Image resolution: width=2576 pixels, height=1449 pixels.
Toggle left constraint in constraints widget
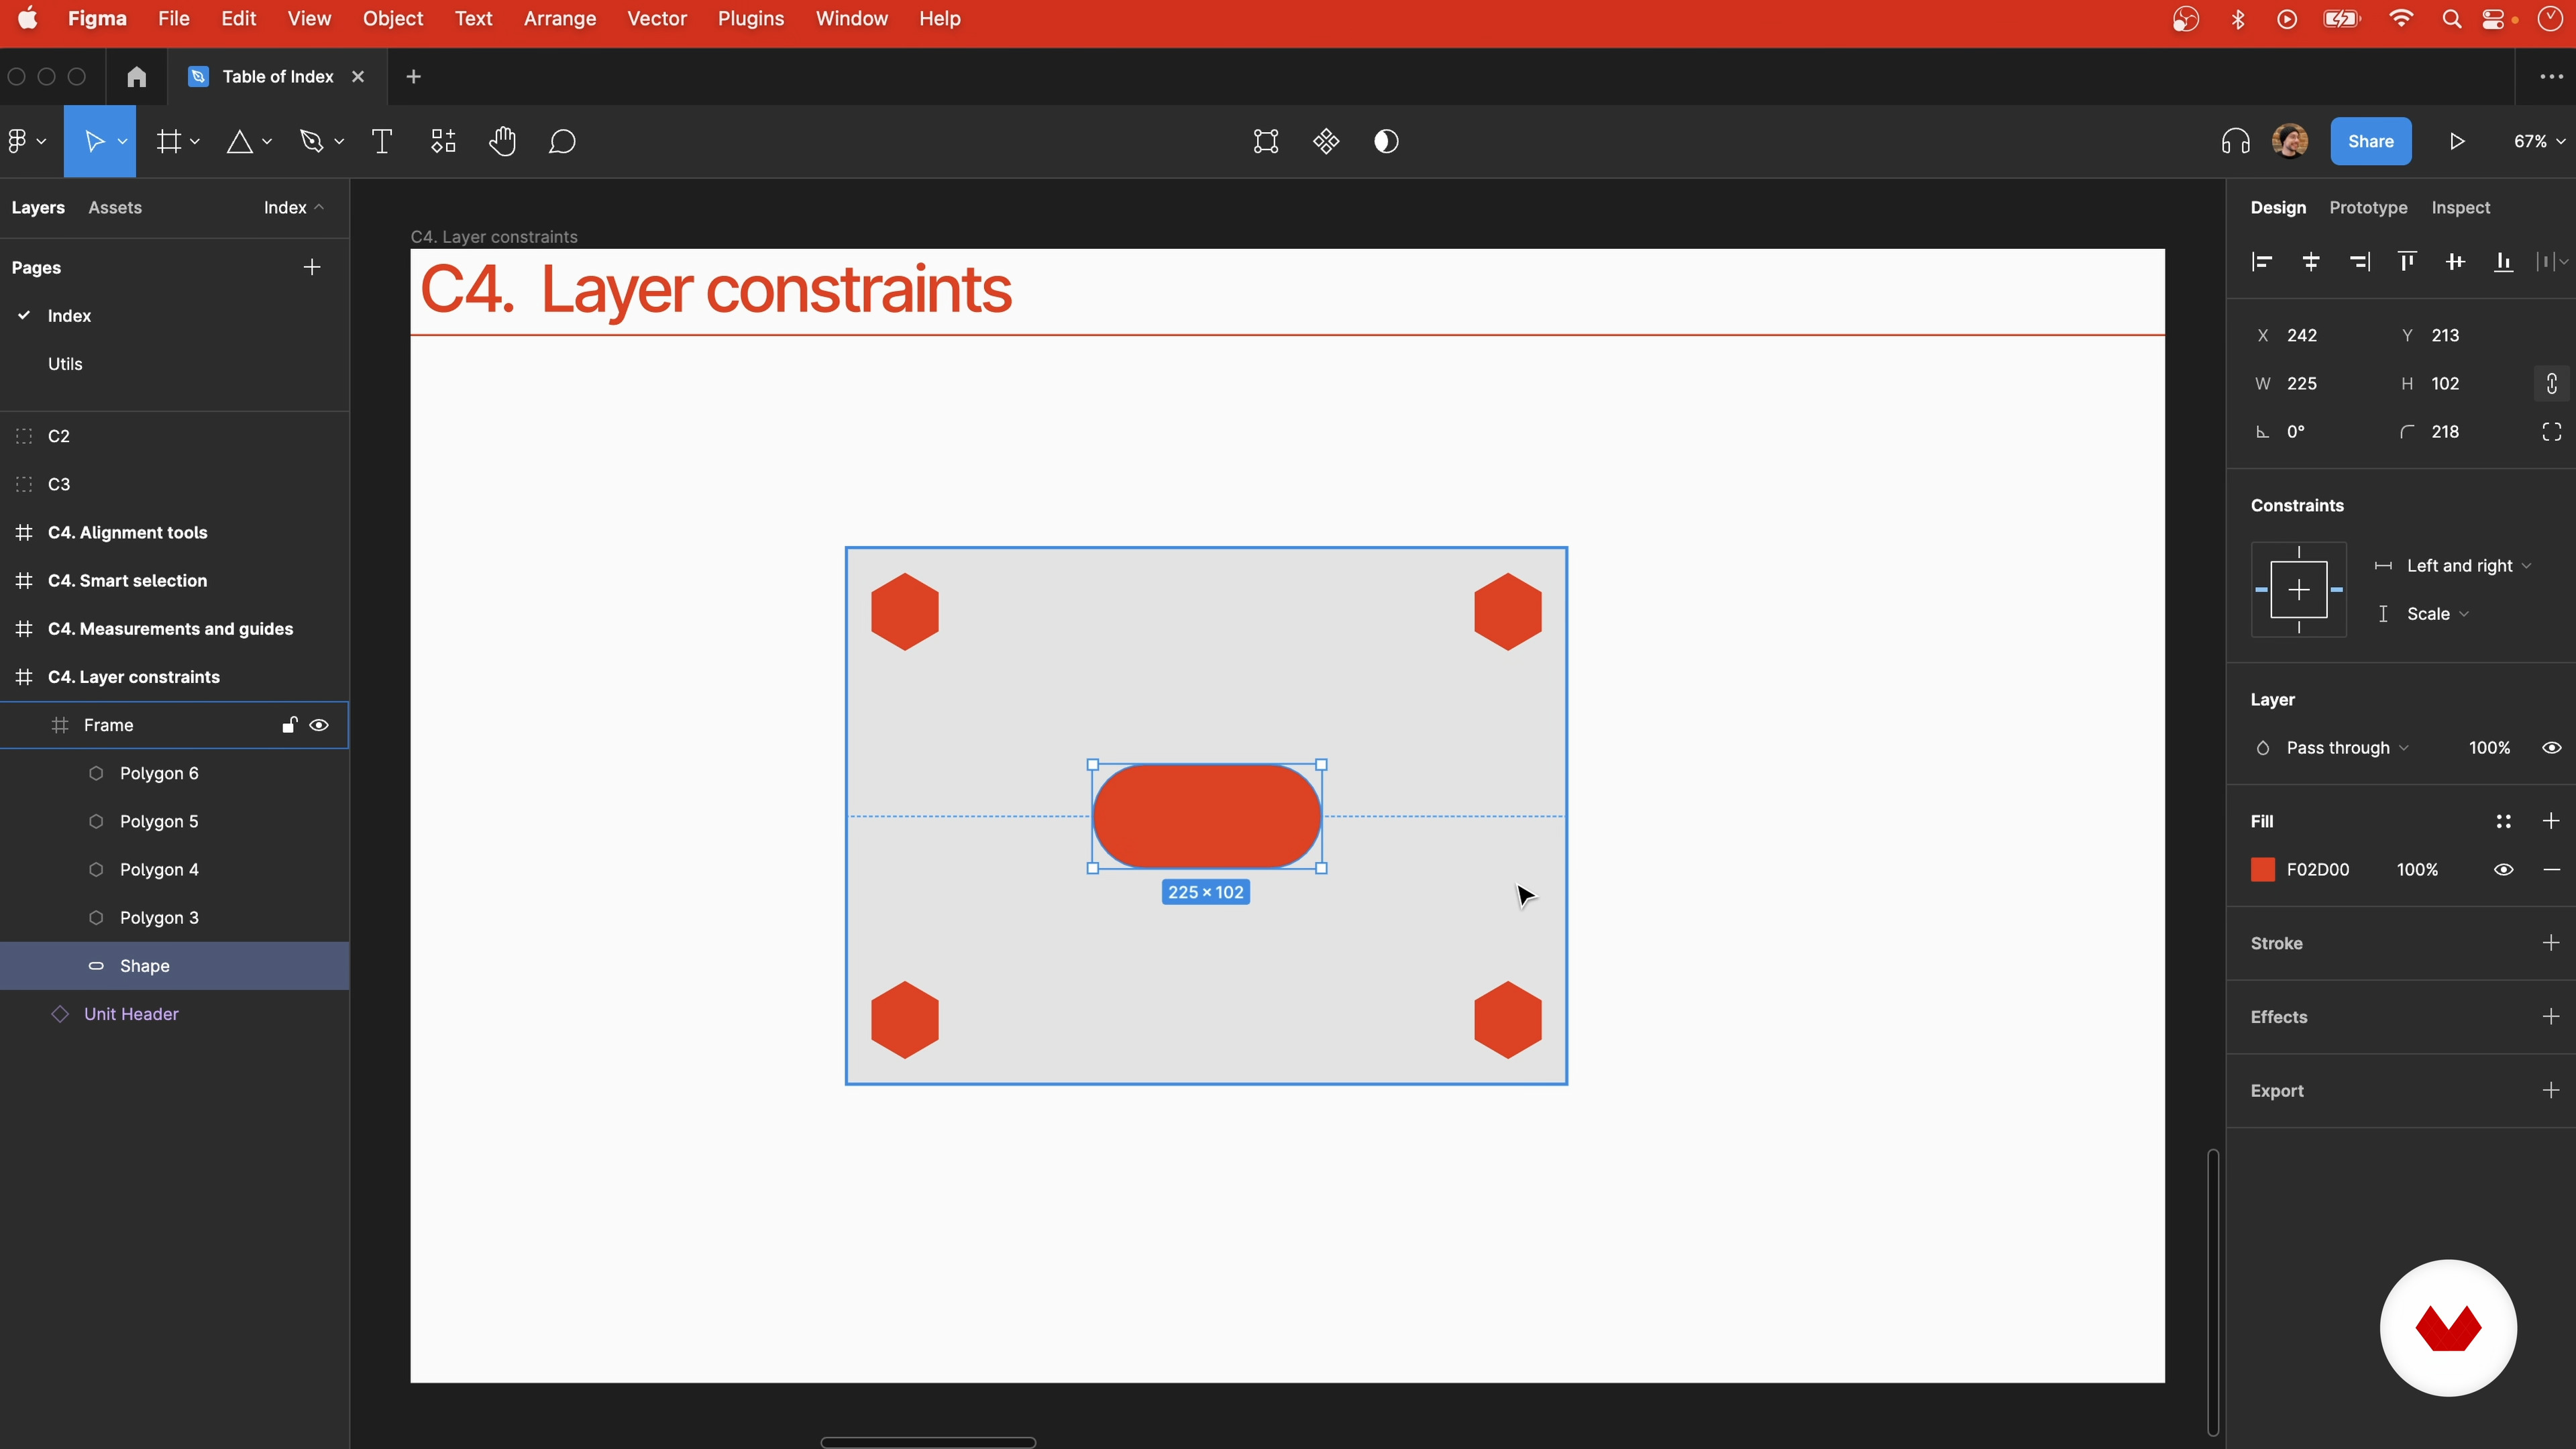pos(2261,590)
